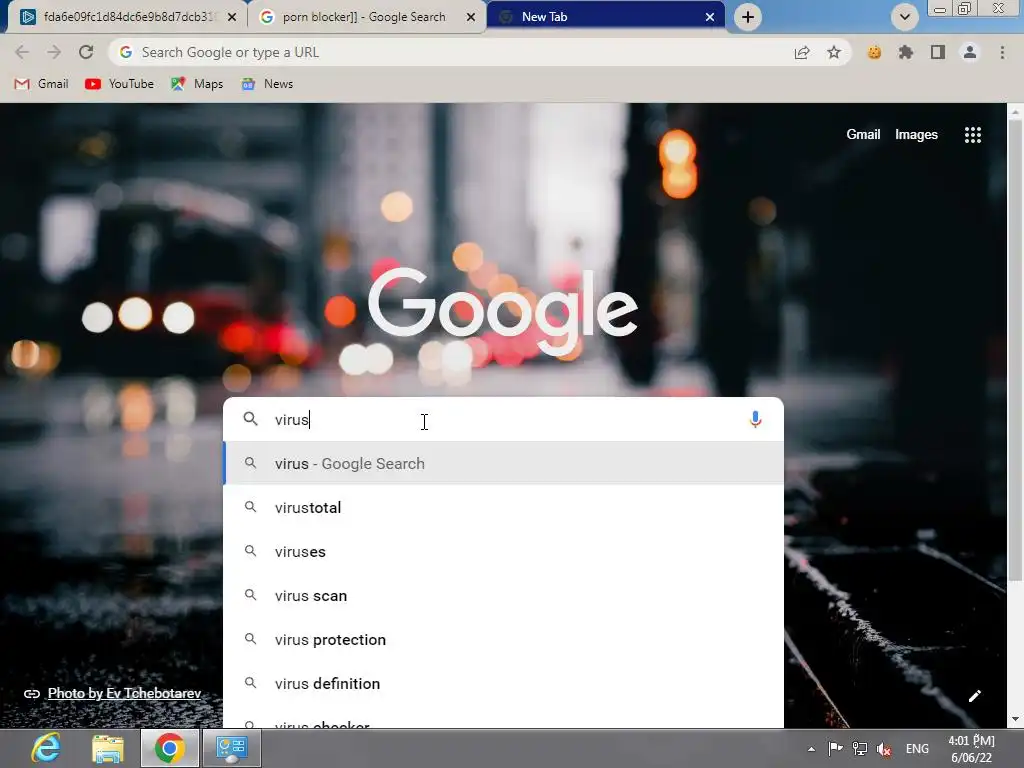Open the network tray icon
Image resolution: width=1024 pixels, height=768 pixels.
point(860,749)
